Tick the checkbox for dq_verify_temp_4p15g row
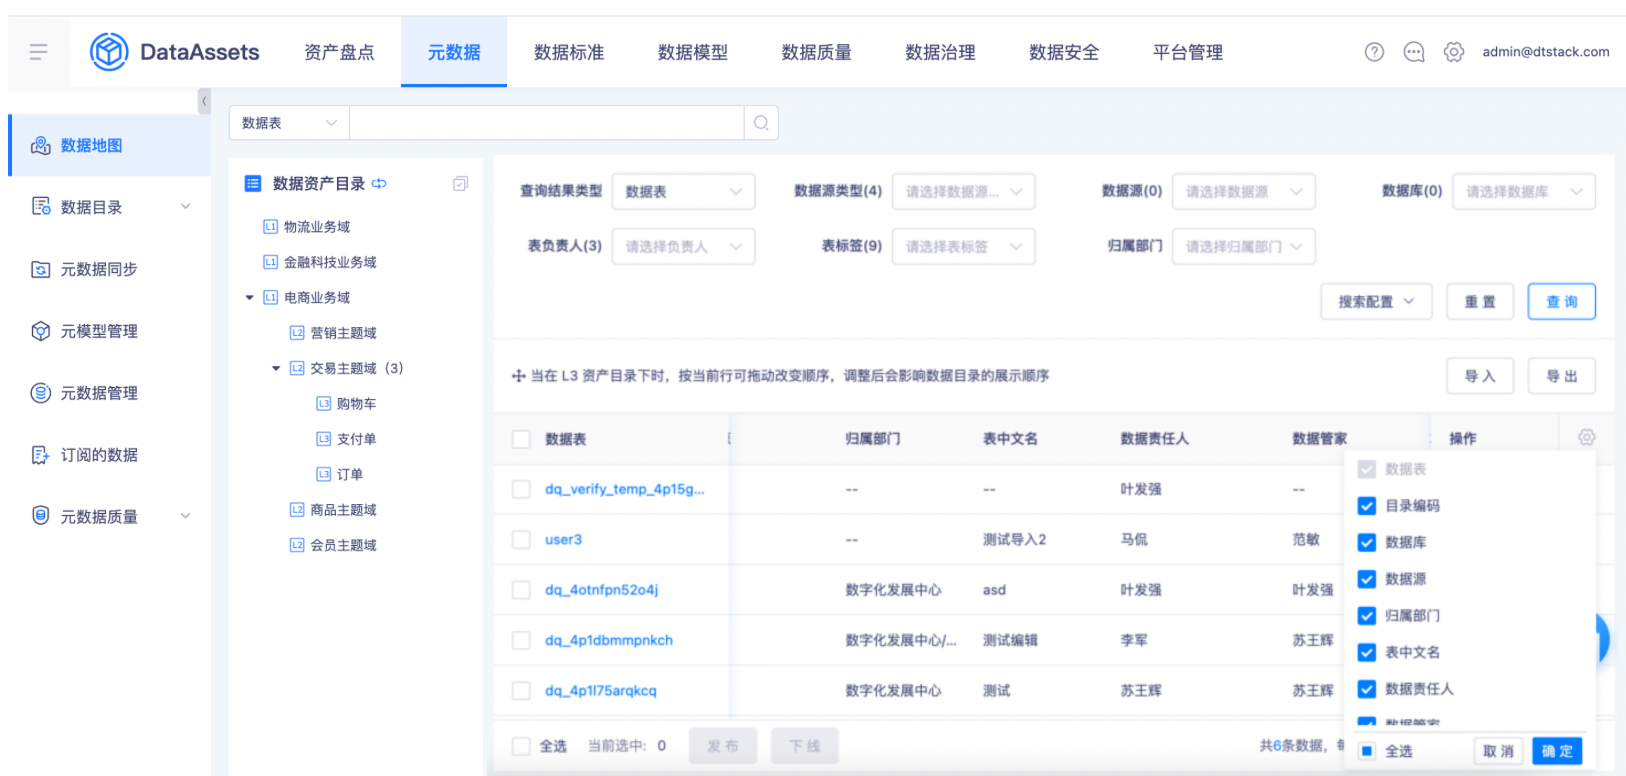Screen dimensions: 1626x776 coord(521,489)
